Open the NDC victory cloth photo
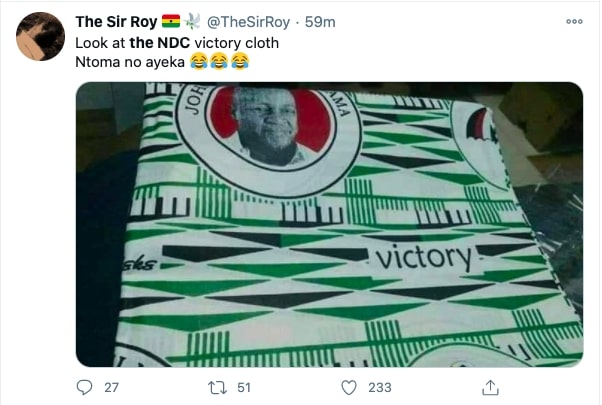The width and height of the screenshot is (602, 405). (x=329, y=225)
